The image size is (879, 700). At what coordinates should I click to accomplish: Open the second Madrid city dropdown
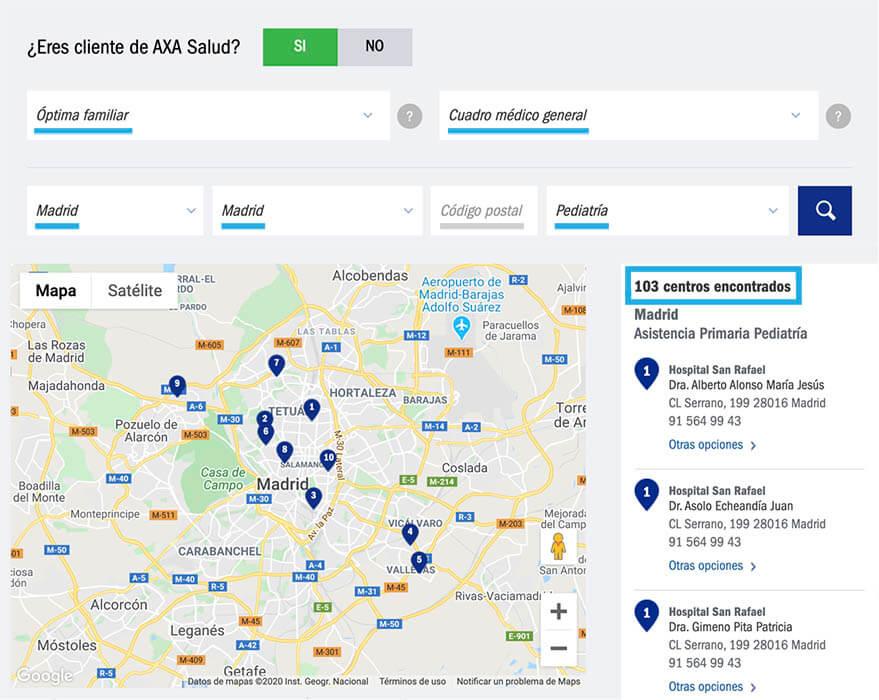tap(317, 211)
